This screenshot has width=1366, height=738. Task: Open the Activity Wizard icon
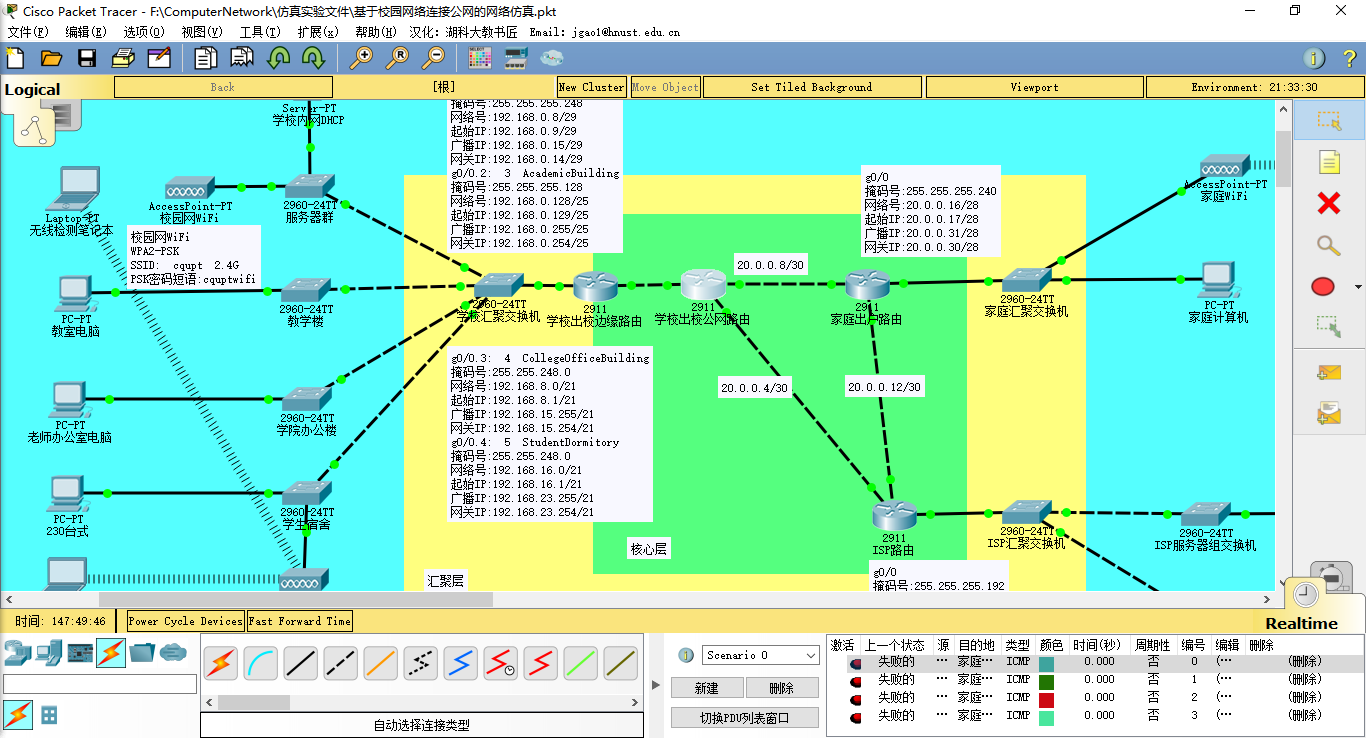159,58
